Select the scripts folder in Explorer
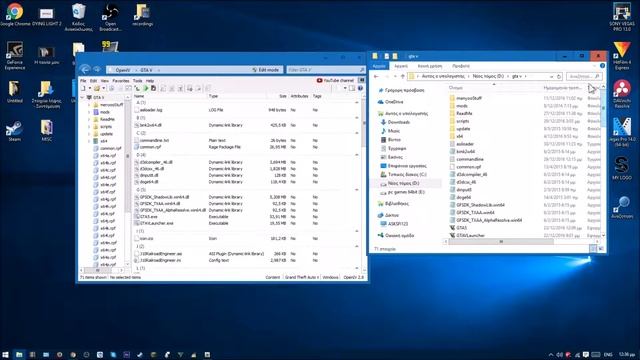Viewport: 640px width, 360px height. click(462, 121)
